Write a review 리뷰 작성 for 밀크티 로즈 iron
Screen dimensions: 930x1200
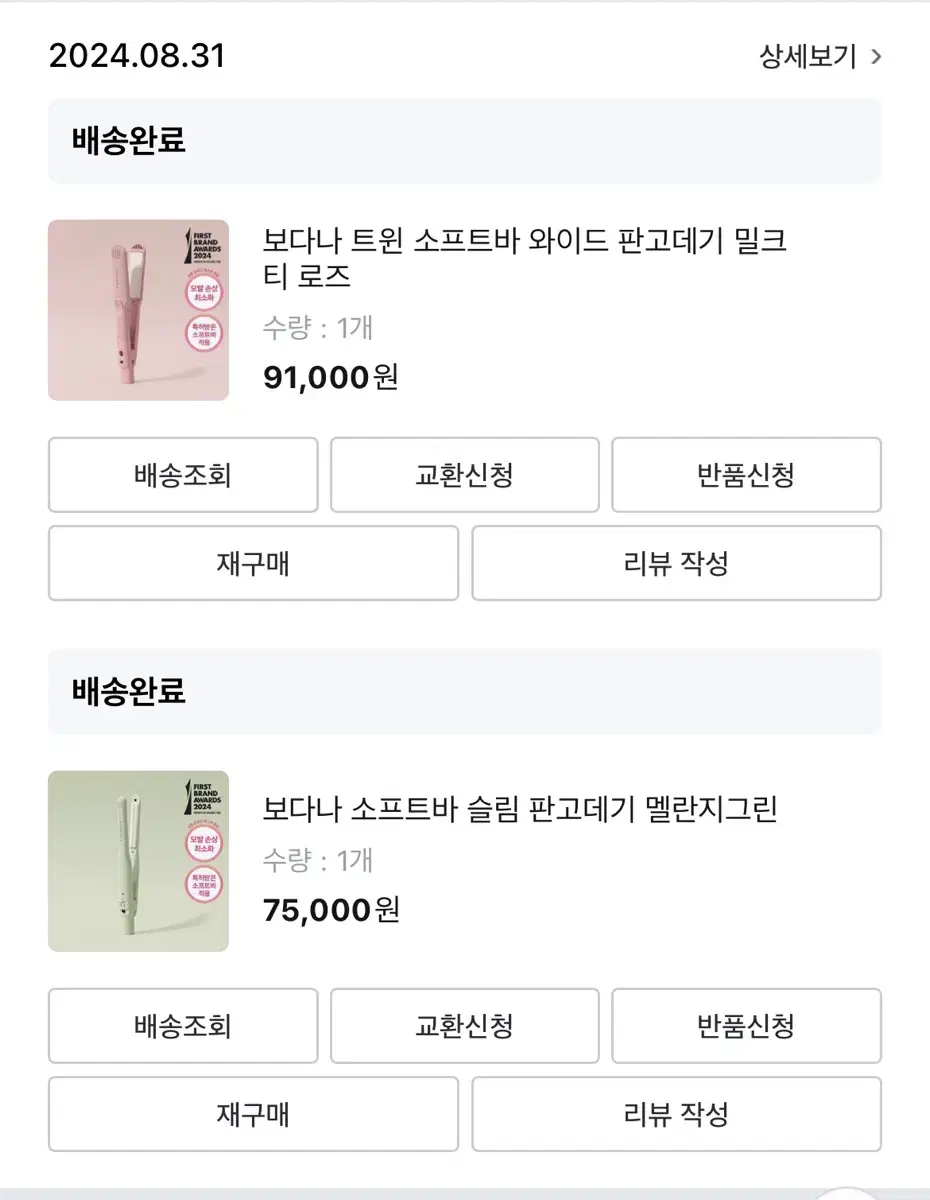(677, 563)
